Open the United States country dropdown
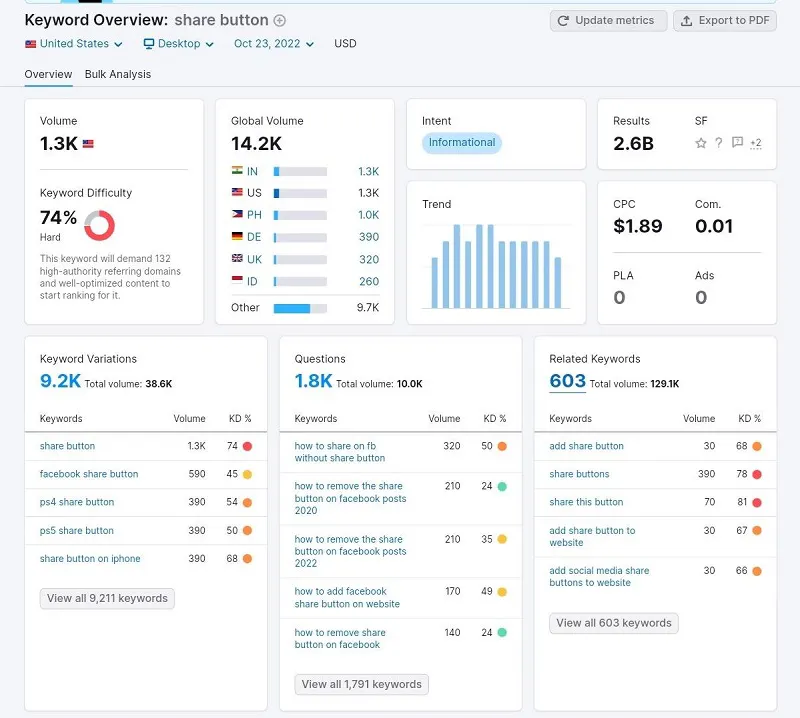The width and height of the screenshot is (800, 718). pos(74,44)
